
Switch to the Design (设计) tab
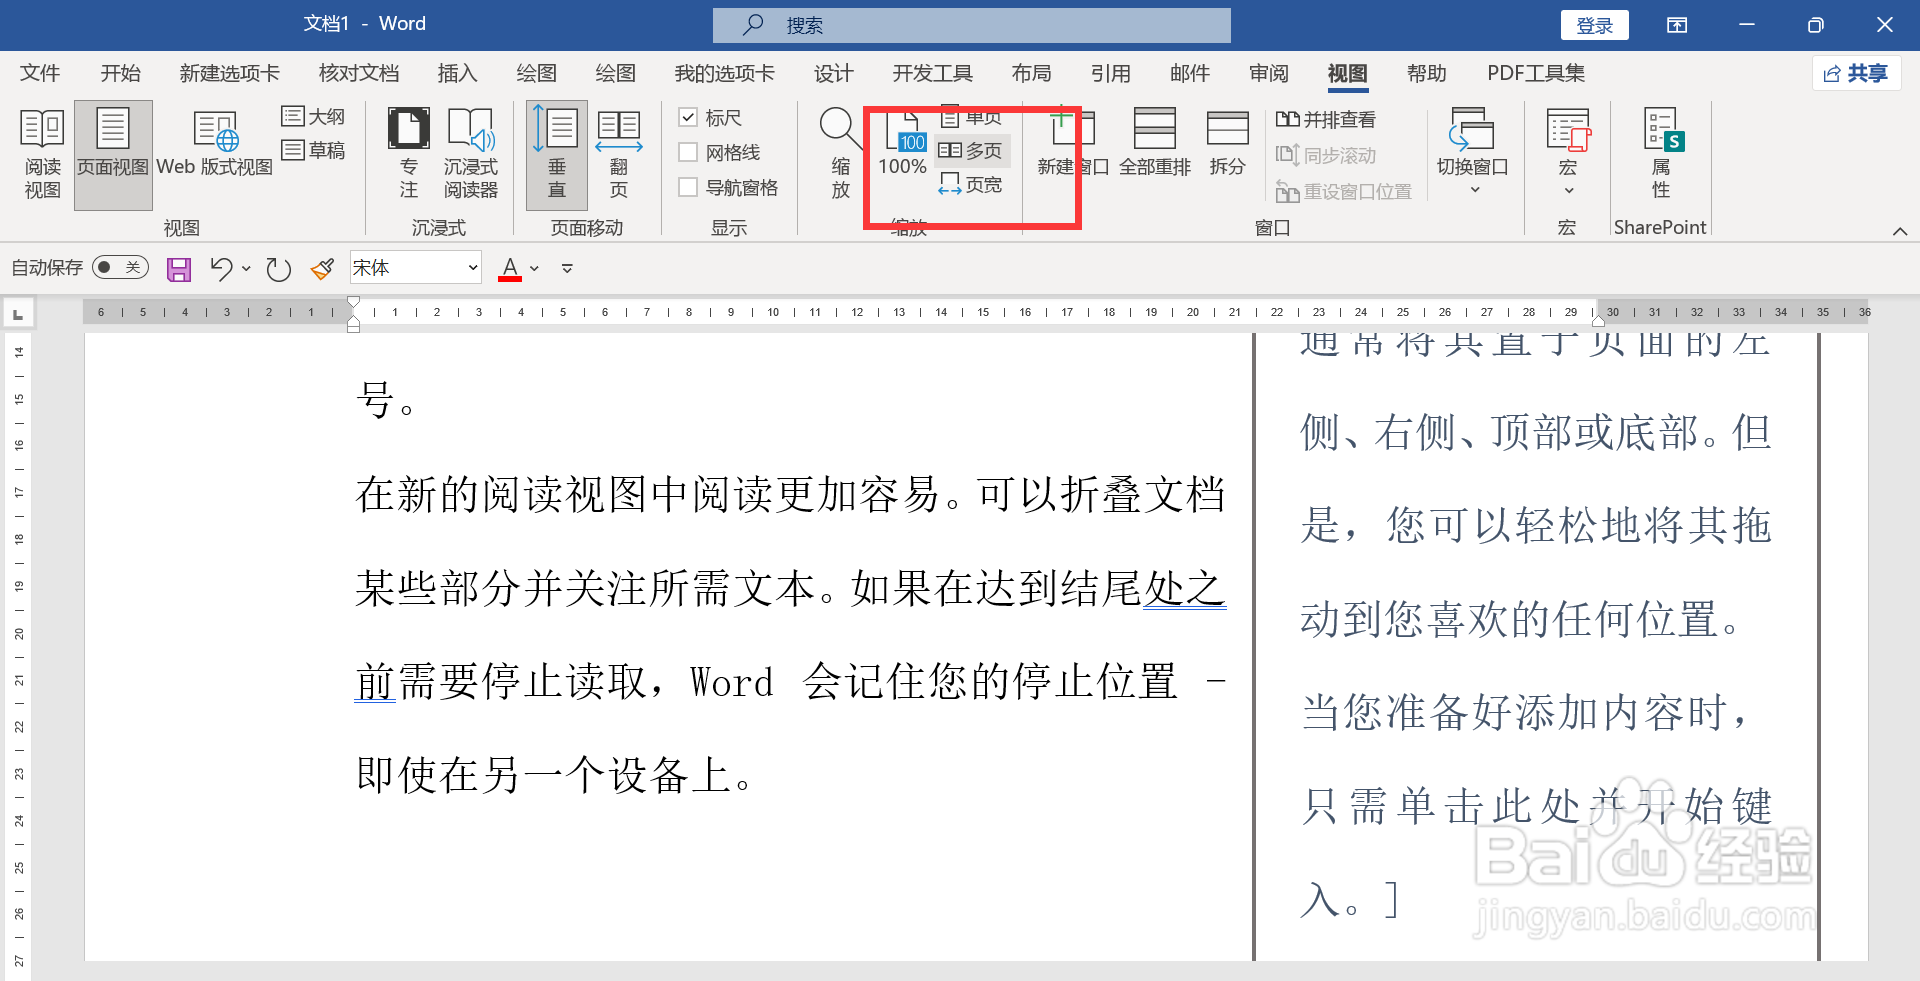point(833,73)
